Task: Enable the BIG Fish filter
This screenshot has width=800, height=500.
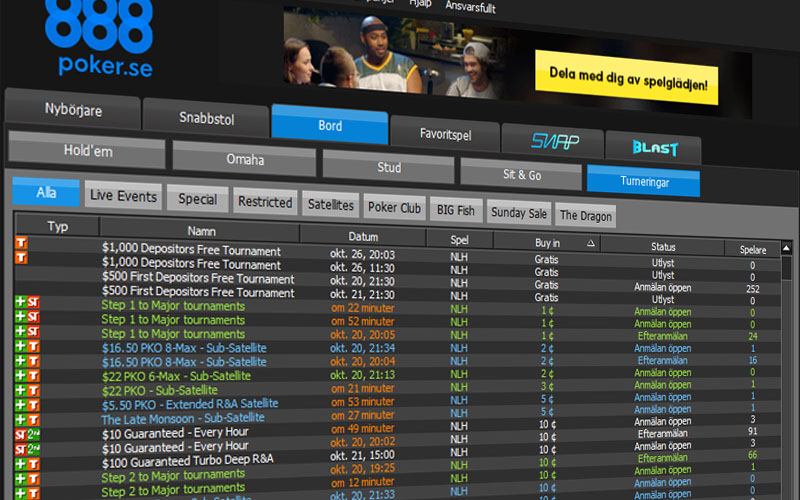Action: [456, 210]
